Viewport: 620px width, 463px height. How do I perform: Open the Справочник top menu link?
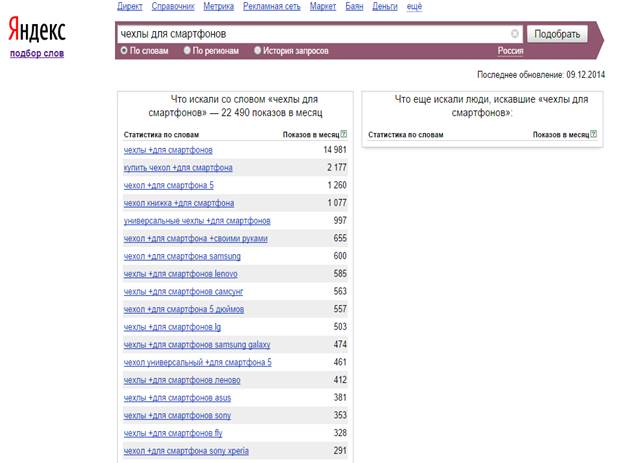pos(173,6)
